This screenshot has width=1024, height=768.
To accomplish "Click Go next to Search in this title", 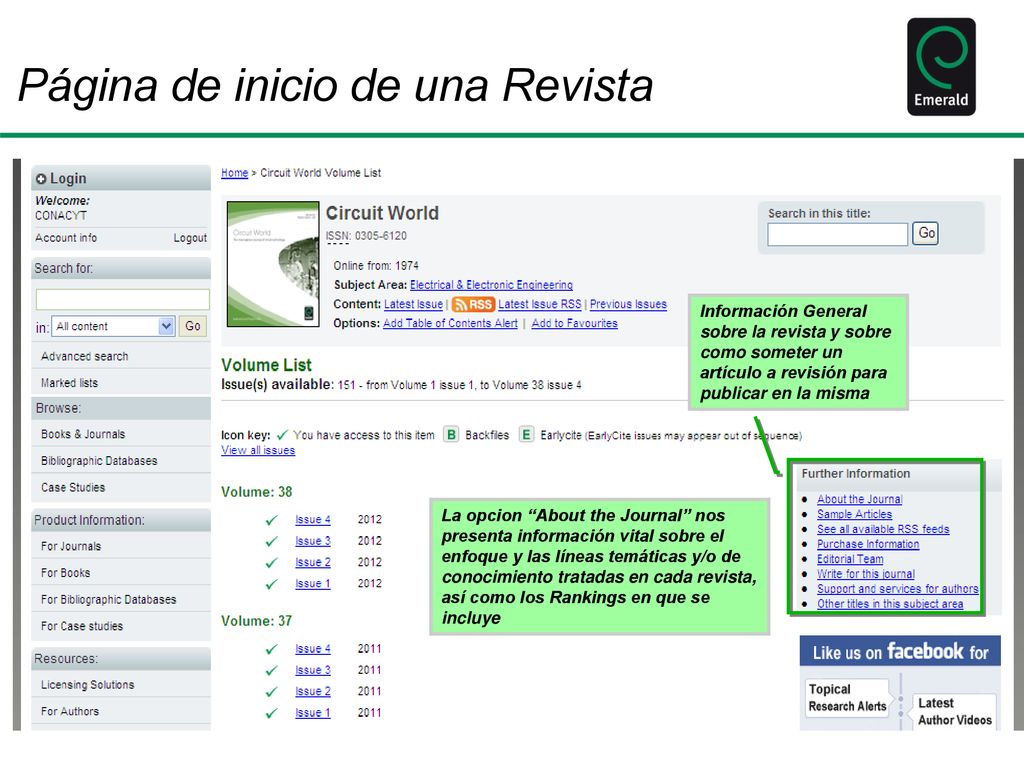I will pos(927,234).
